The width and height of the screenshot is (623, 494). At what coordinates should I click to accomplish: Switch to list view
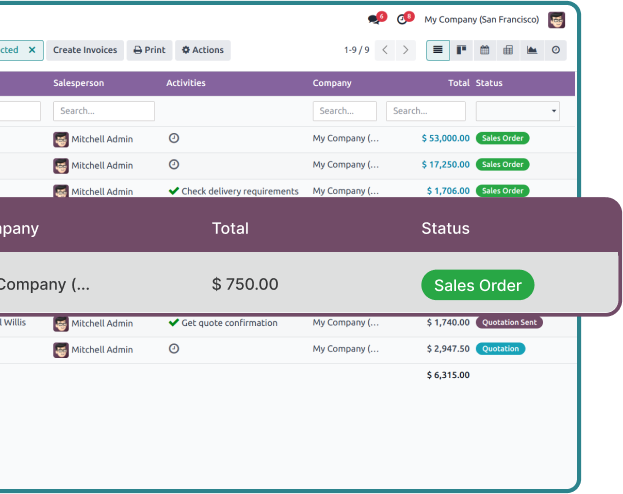(x=438, y=50)
